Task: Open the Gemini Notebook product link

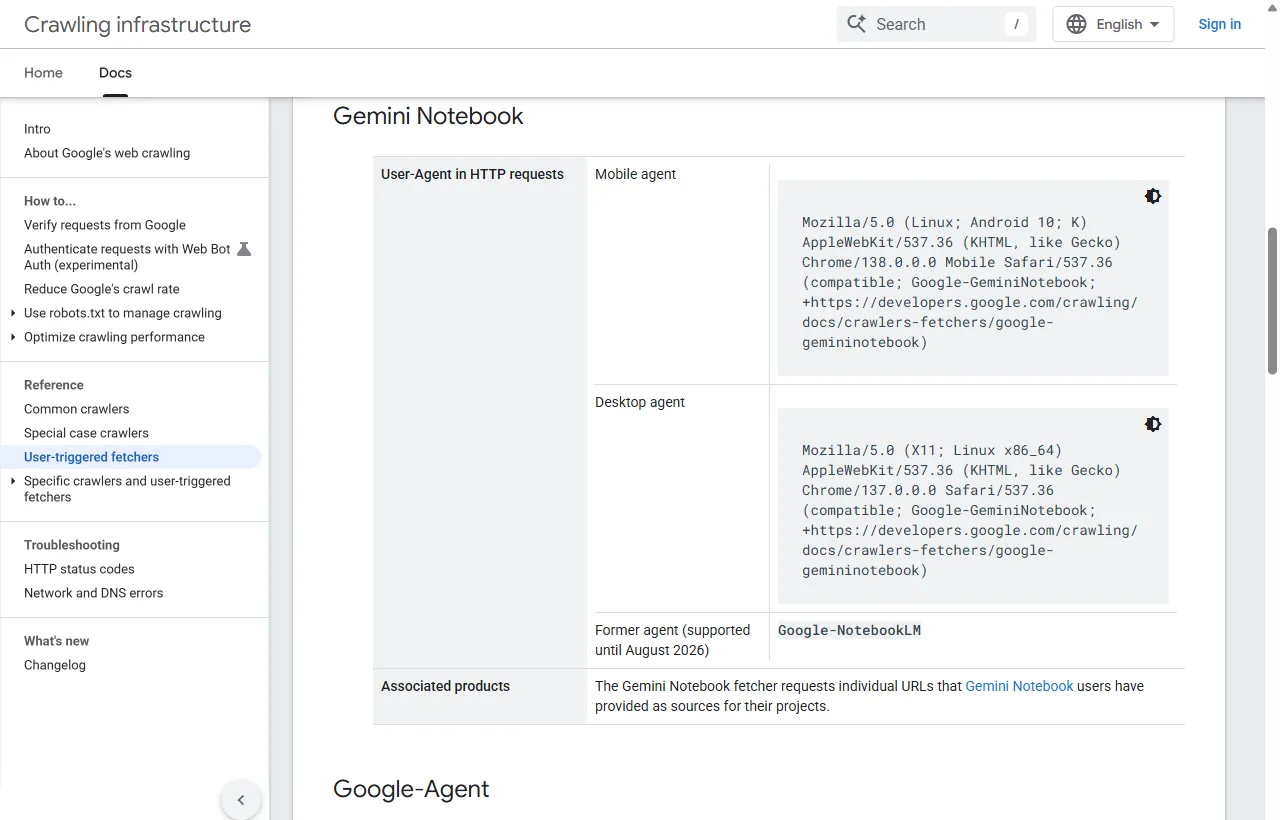Action: pyautogui.click(x=1019, y=686)
